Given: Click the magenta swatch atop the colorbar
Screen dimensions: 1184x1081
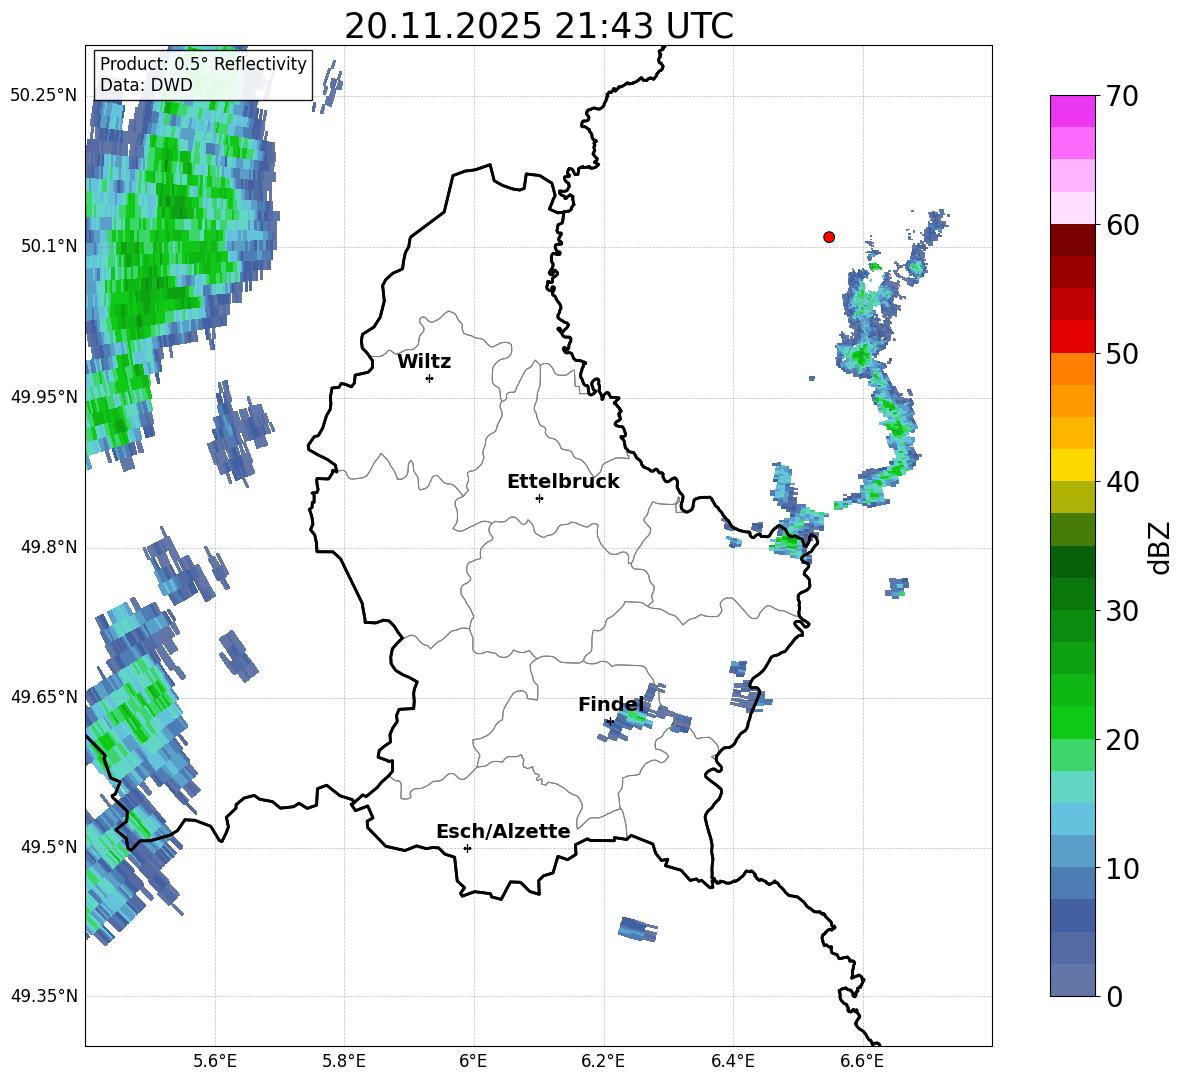Looking at the screenshot, I should [x=1072, y=111].
